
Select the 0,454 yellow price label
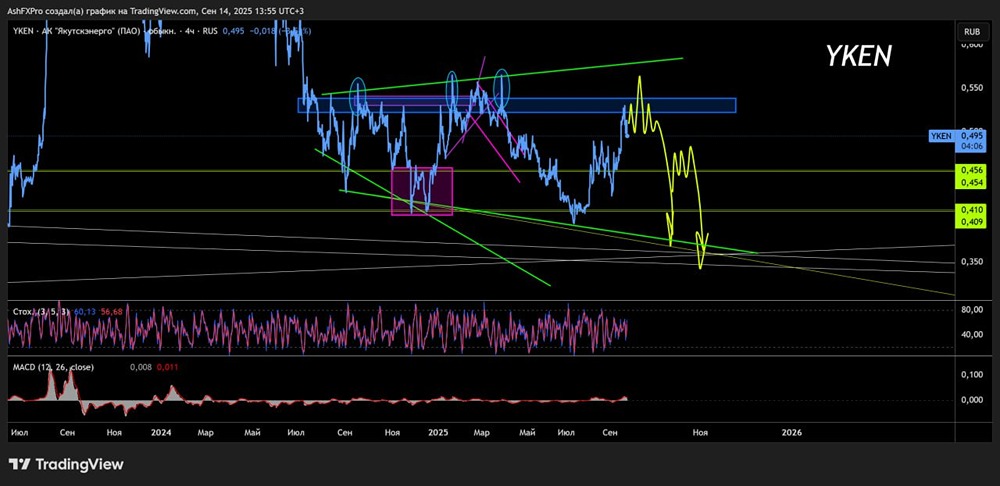(969, 182)
